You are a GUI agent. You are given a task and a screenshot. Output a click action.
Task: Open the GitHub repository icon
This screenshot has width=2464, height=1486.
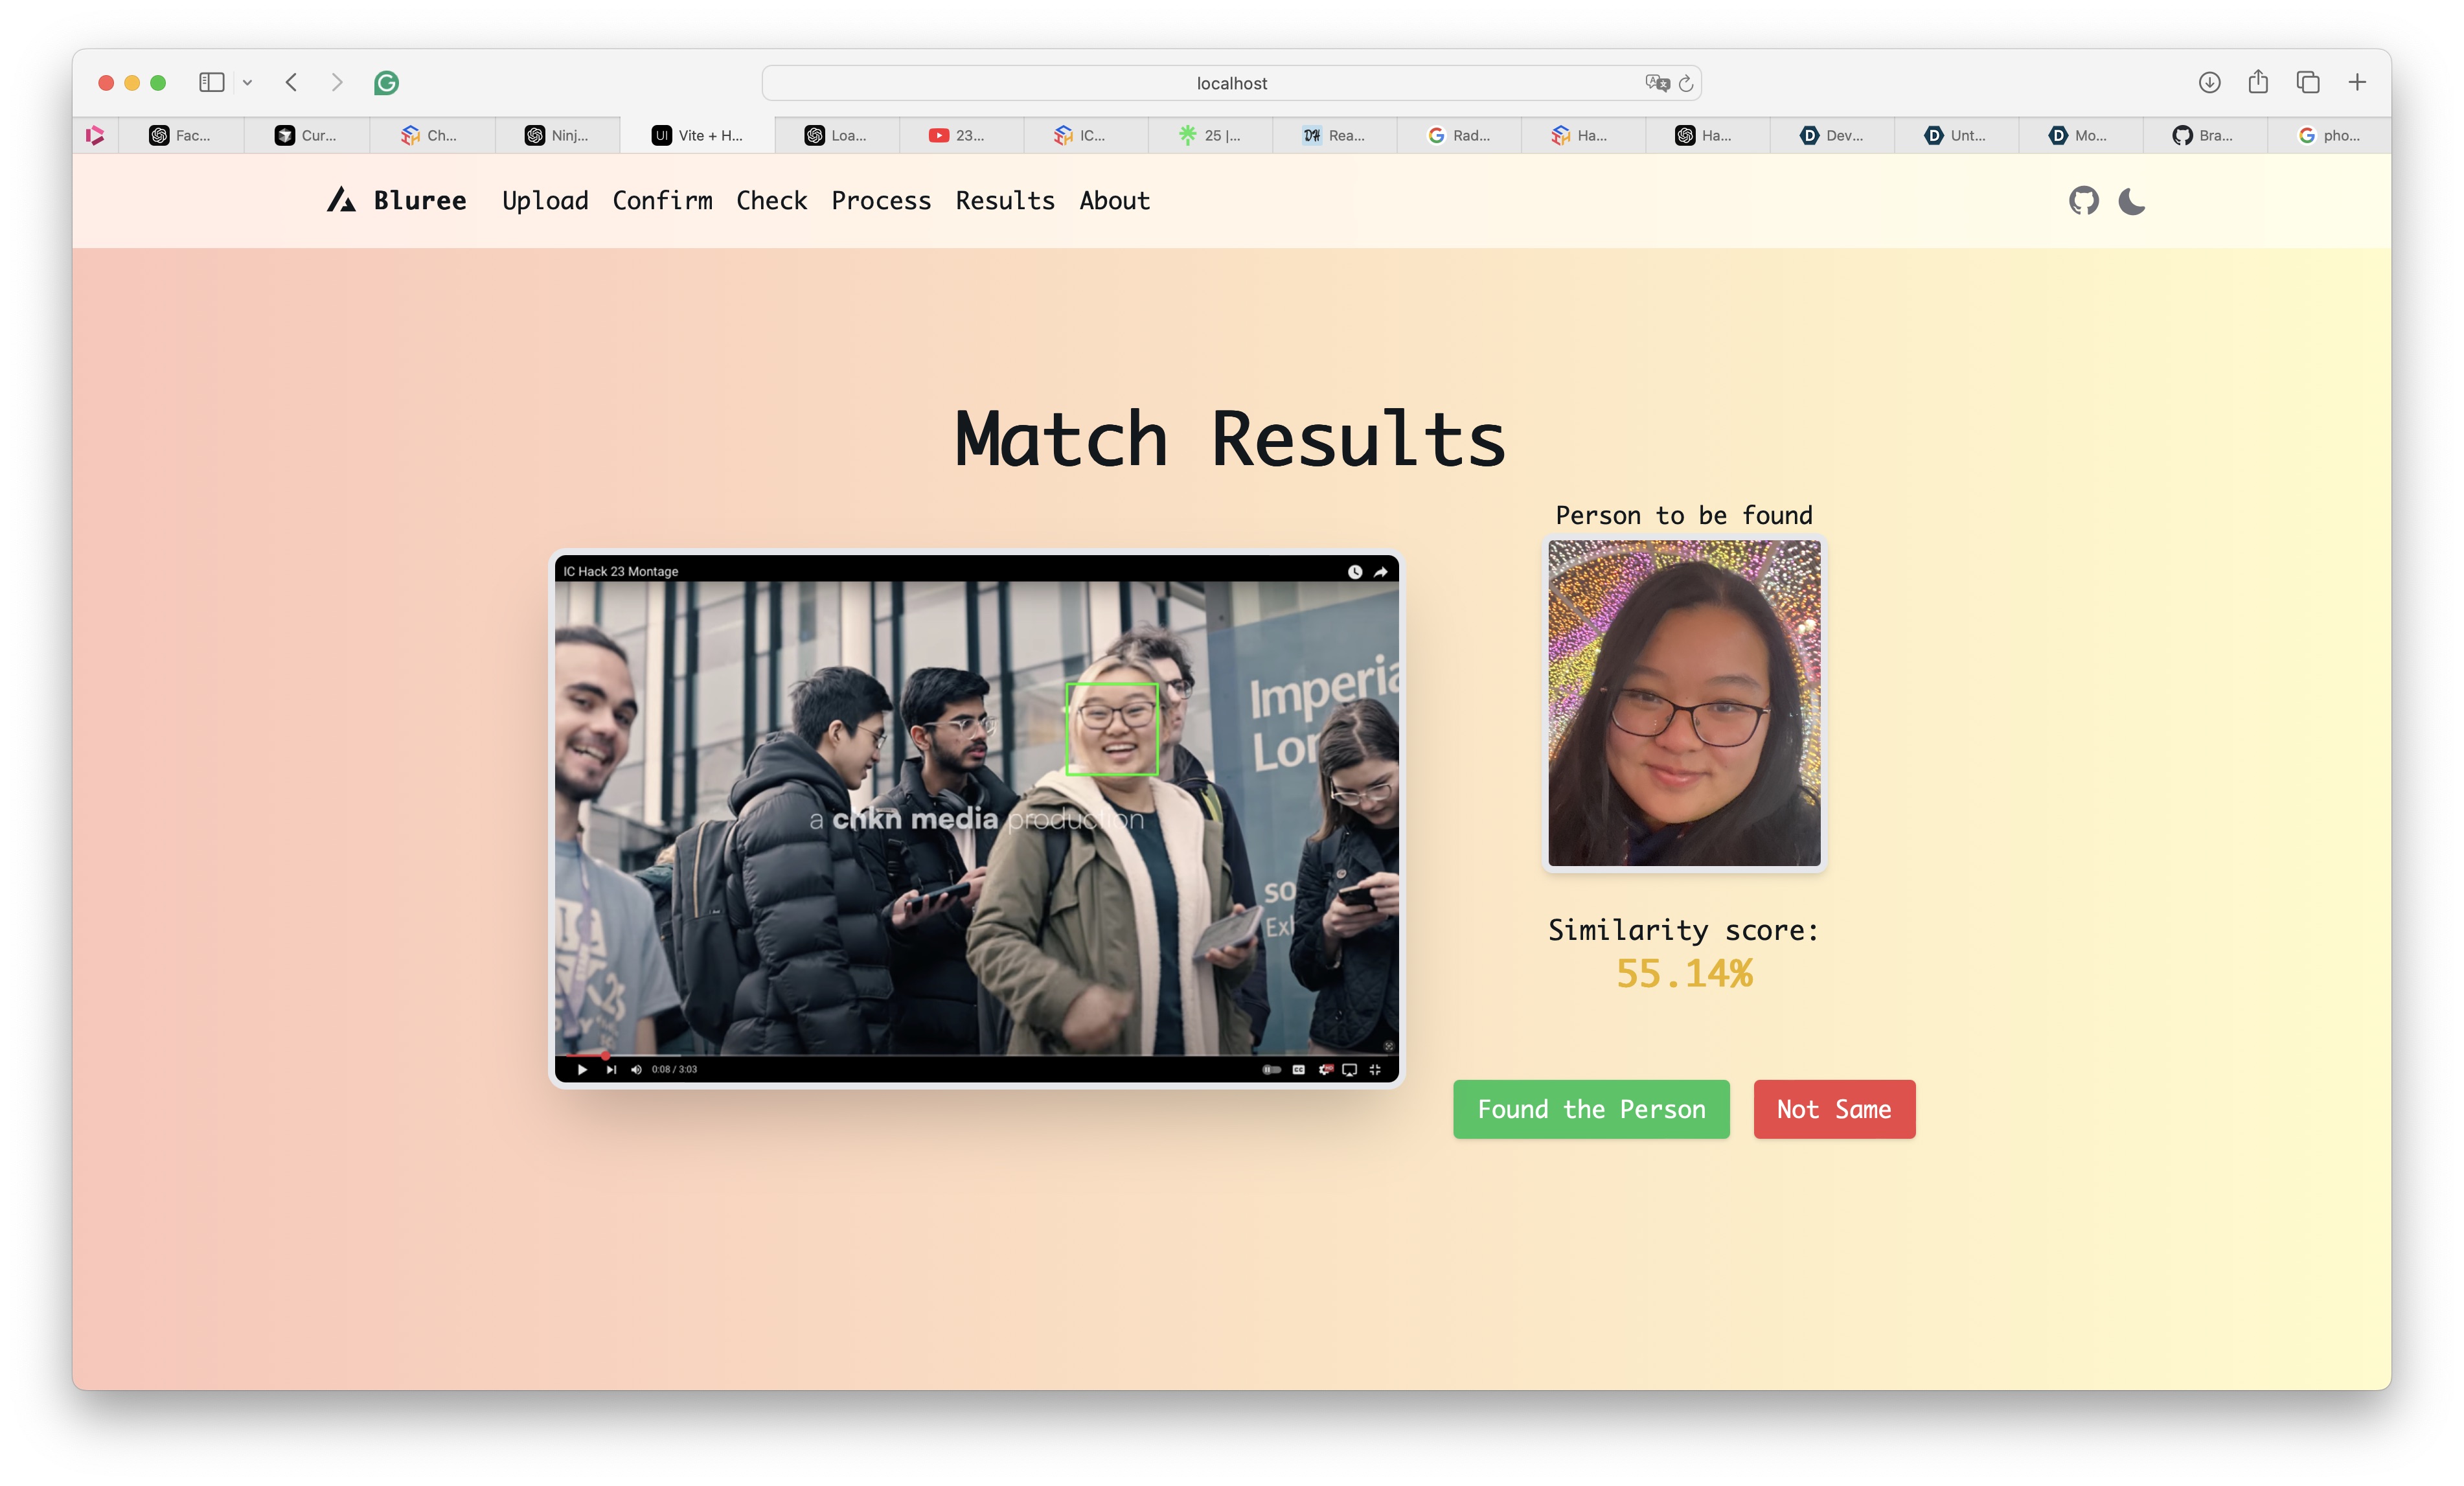click(x=2083, y=201)
